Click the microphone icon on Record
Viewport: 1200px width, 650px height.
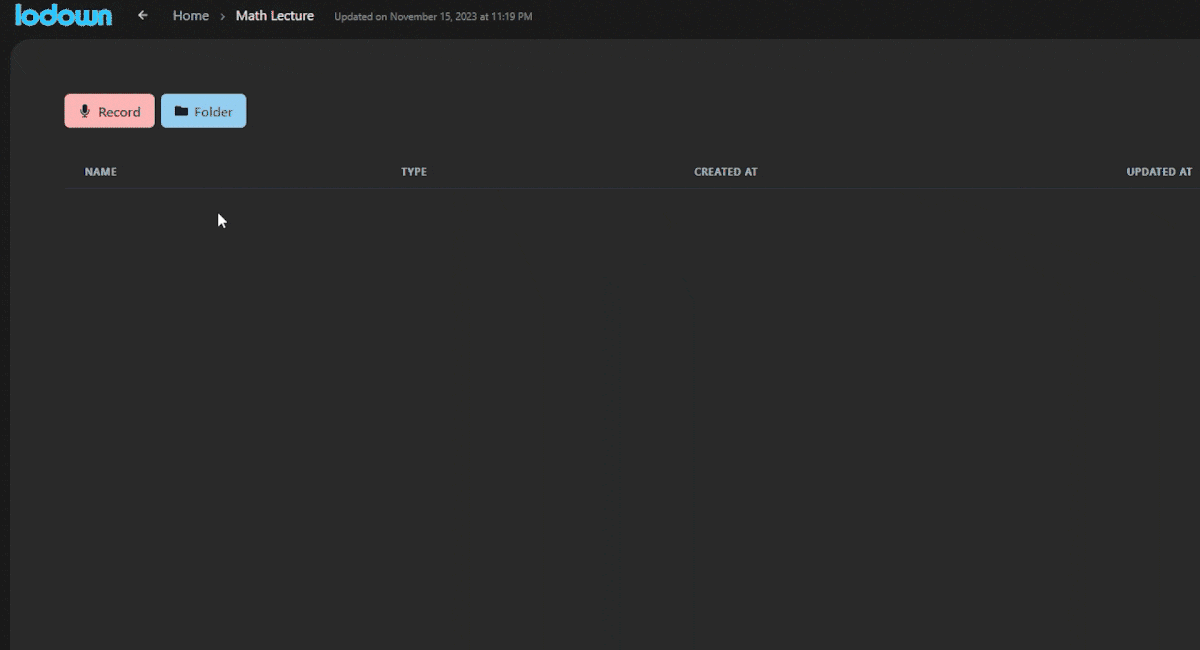coord(85,111)
